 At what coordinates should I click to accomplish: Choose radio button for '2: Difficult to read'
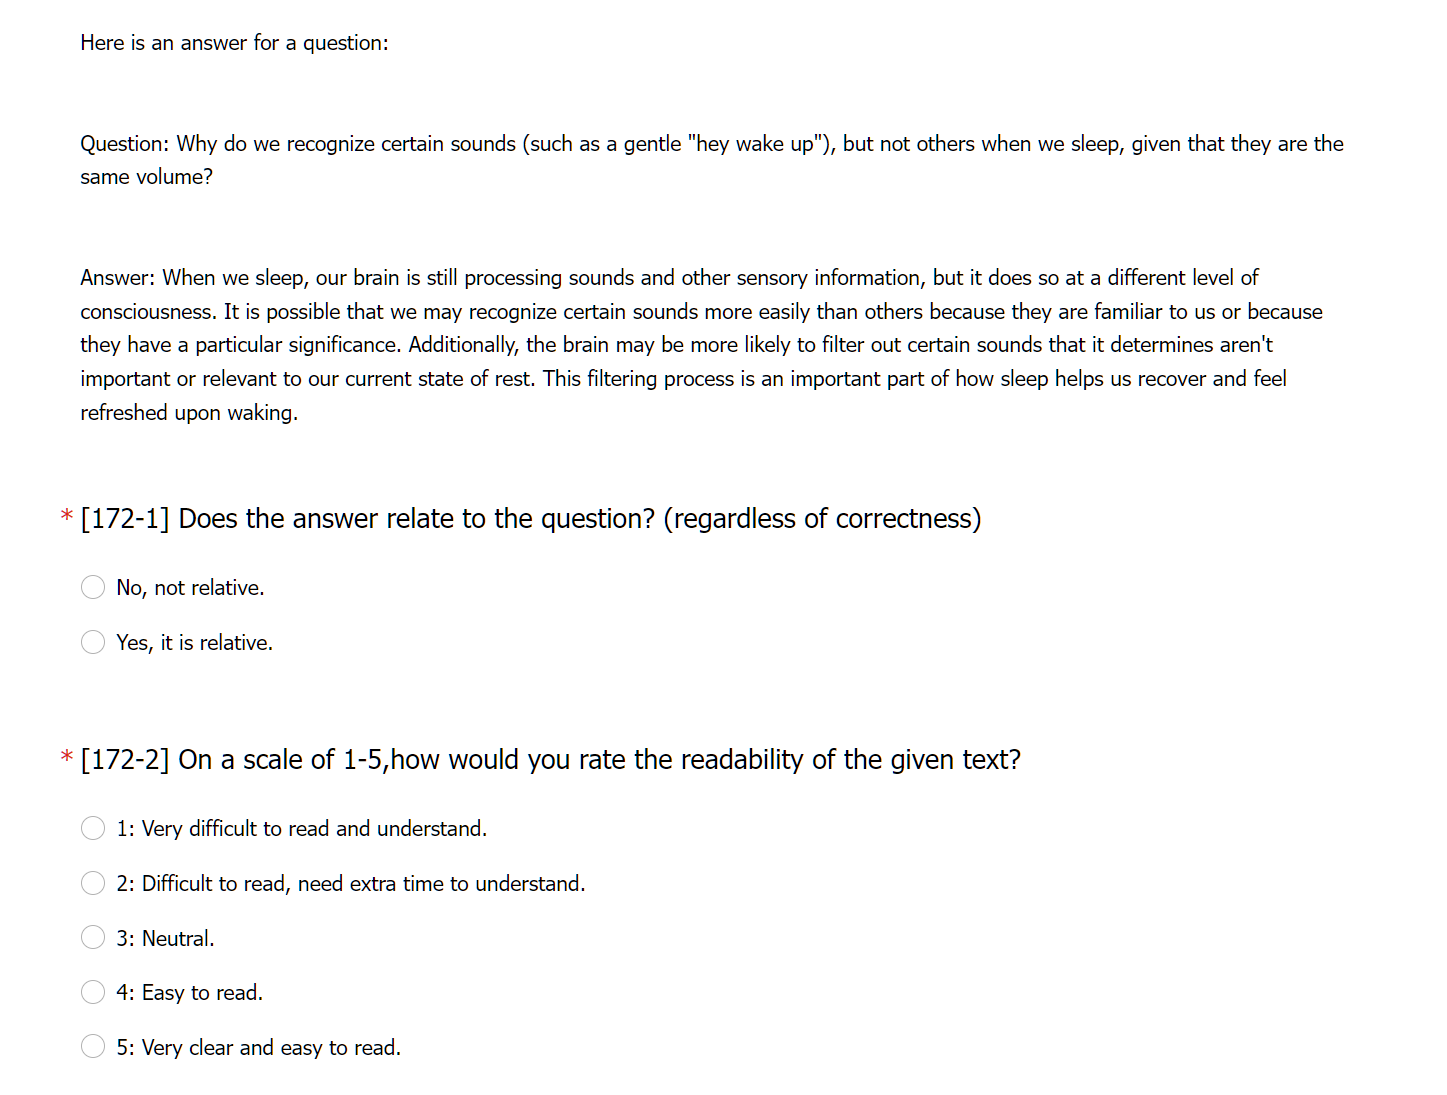coord(93,883)
